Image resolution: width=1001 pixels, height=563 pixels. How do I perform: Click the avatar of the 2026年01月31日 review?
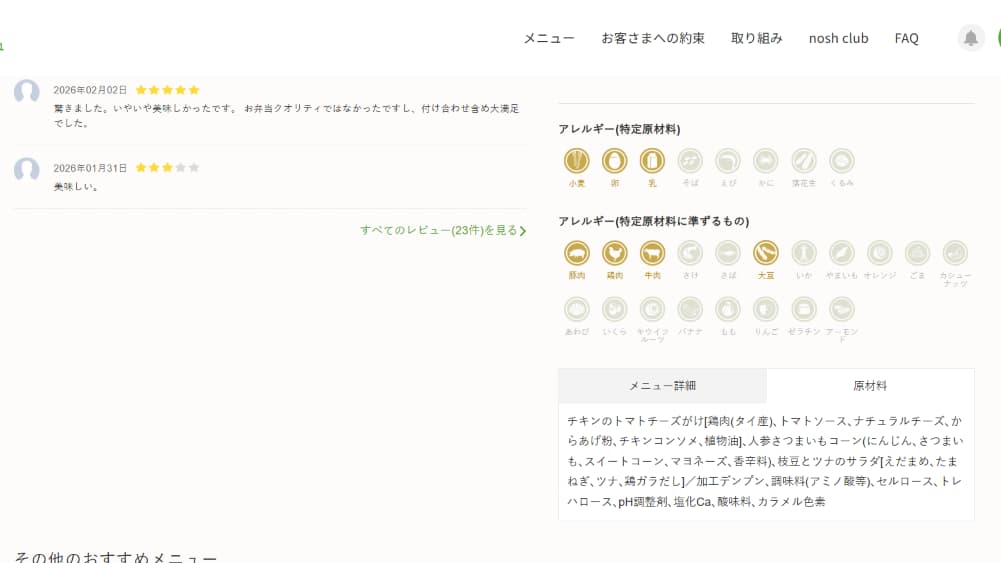27,170
